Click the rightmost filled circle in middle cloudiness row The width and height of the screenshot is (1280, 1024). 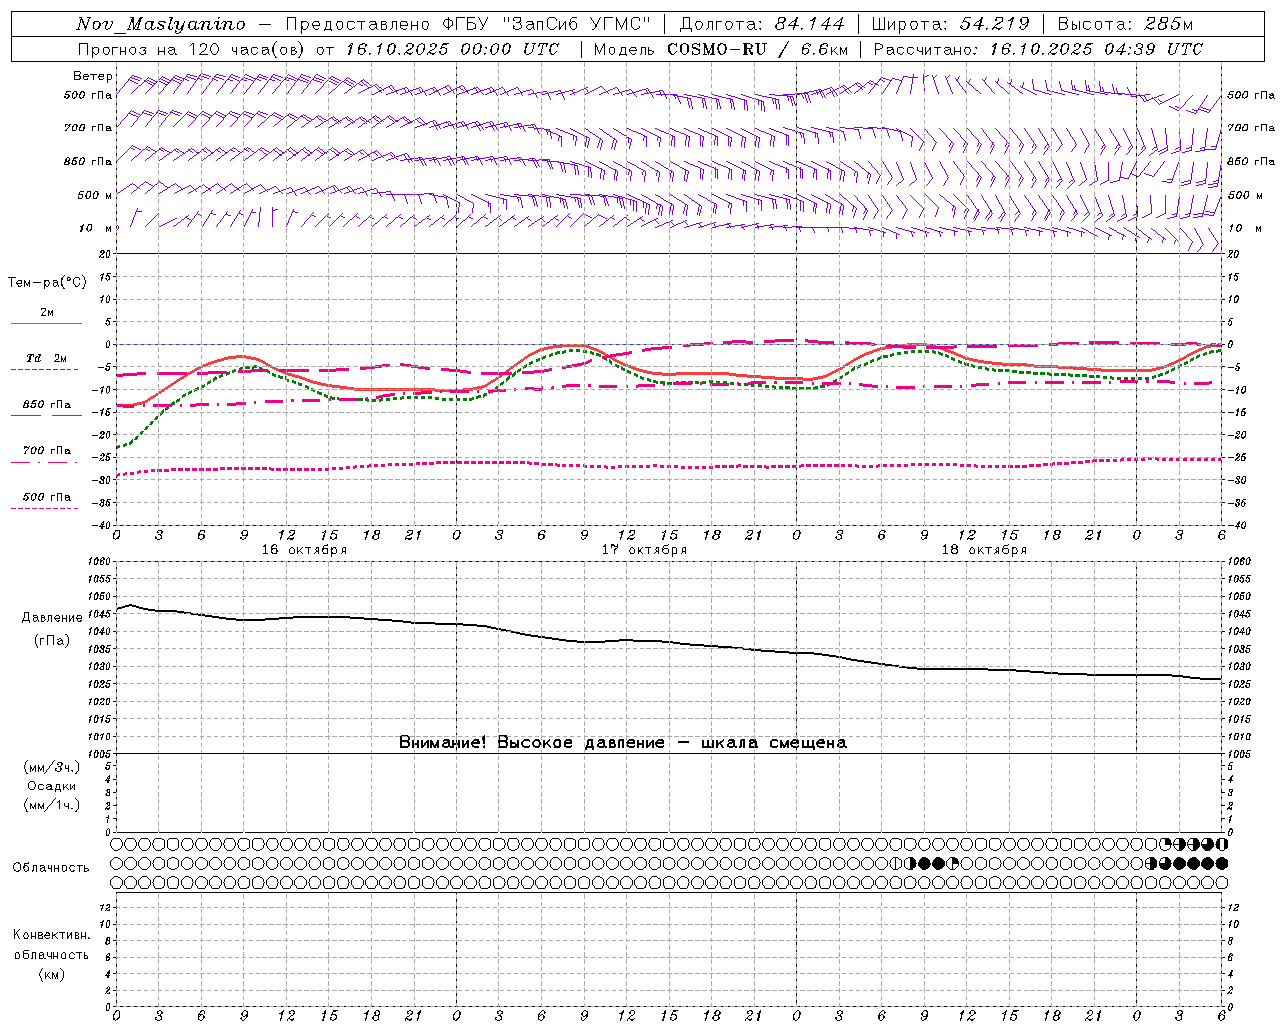pos(1221,863)
